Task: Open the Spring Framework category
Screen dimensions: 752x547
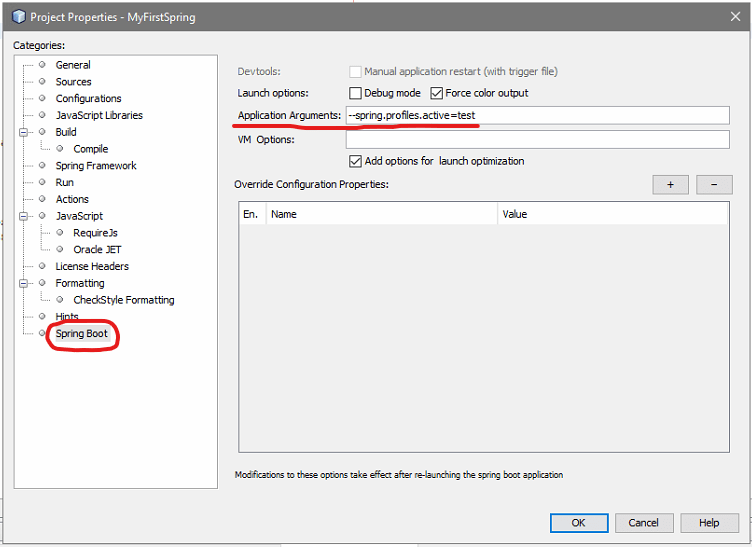Action: point(96,165)
